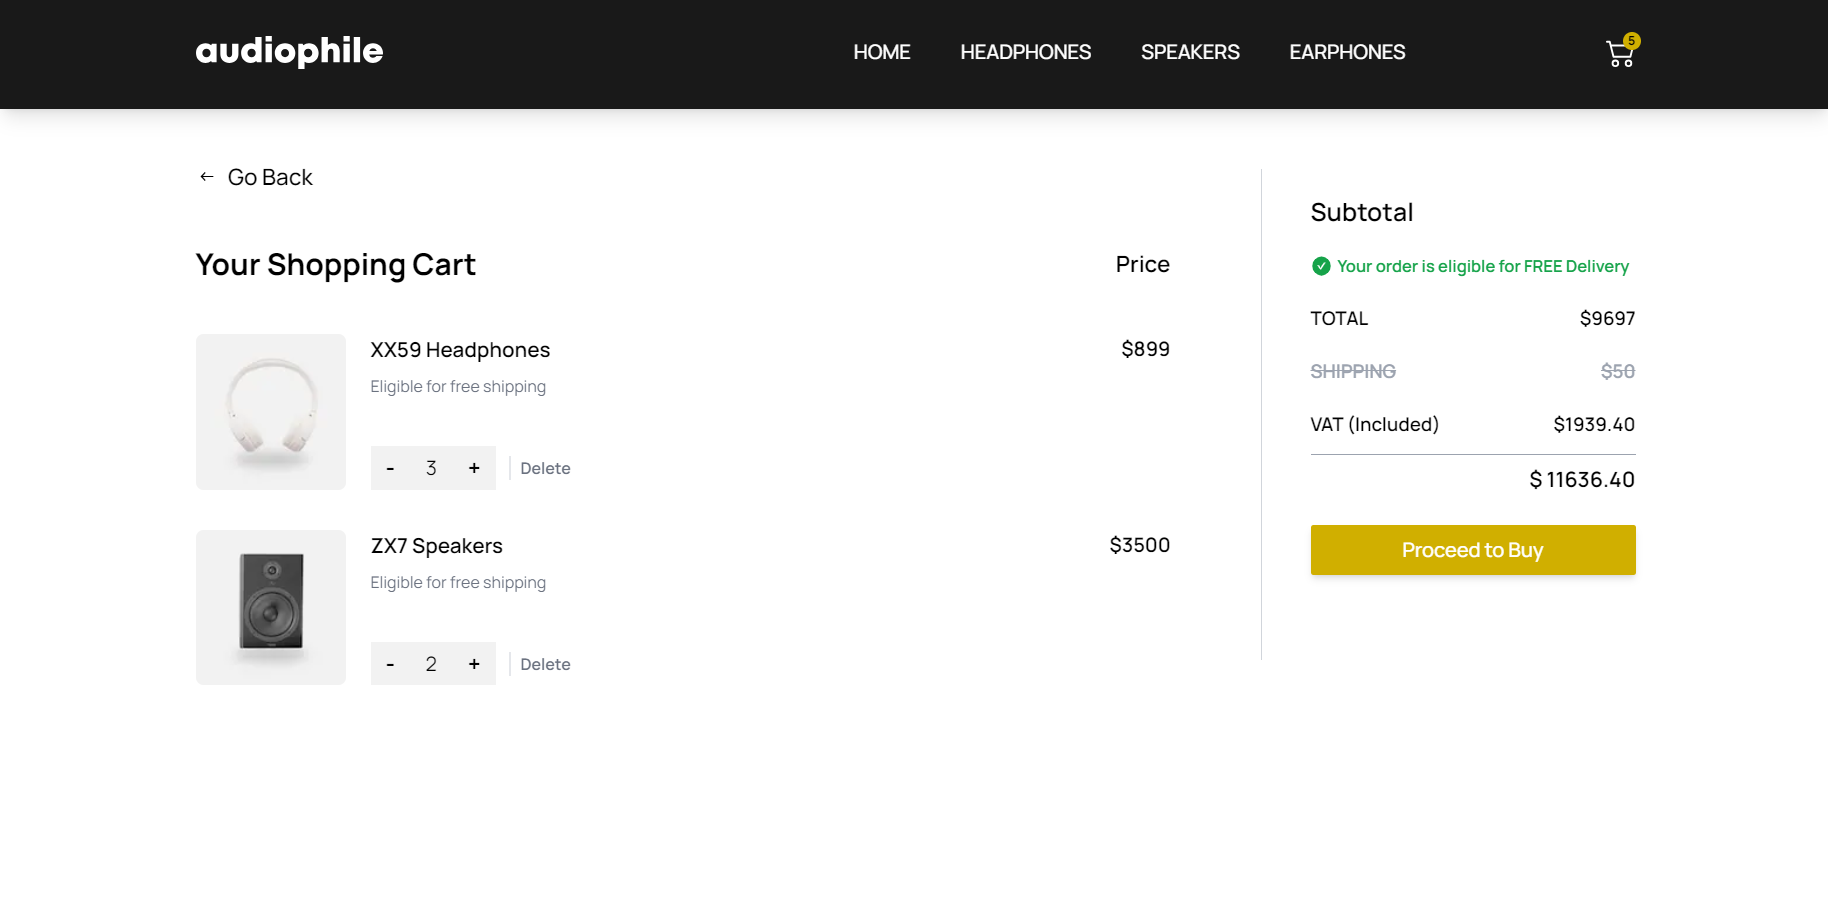Viewport: 1828px width, 920px height.
Task: Open the XX59 Headphones product thumbnail
Action: [270, 411]
